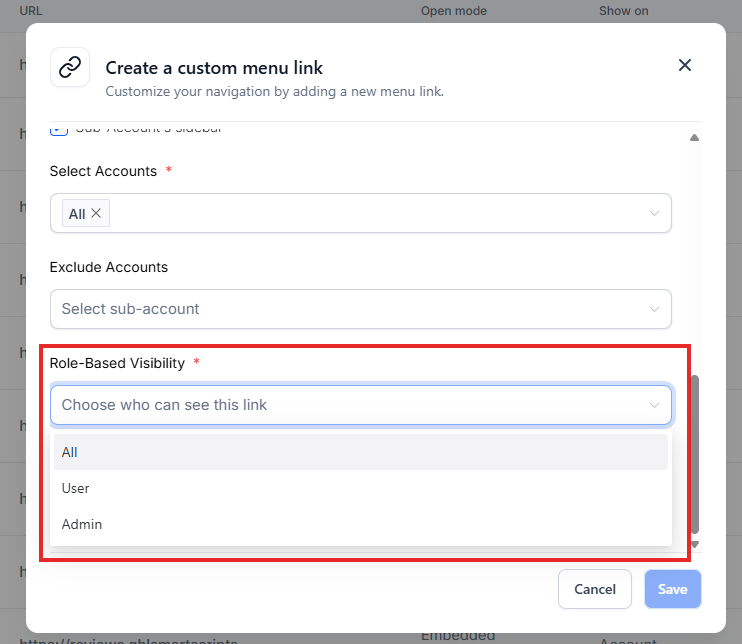Collapse the Role-Based Visibility chevron
This screenshot has height=644, width=742.
tap(654, 405)
